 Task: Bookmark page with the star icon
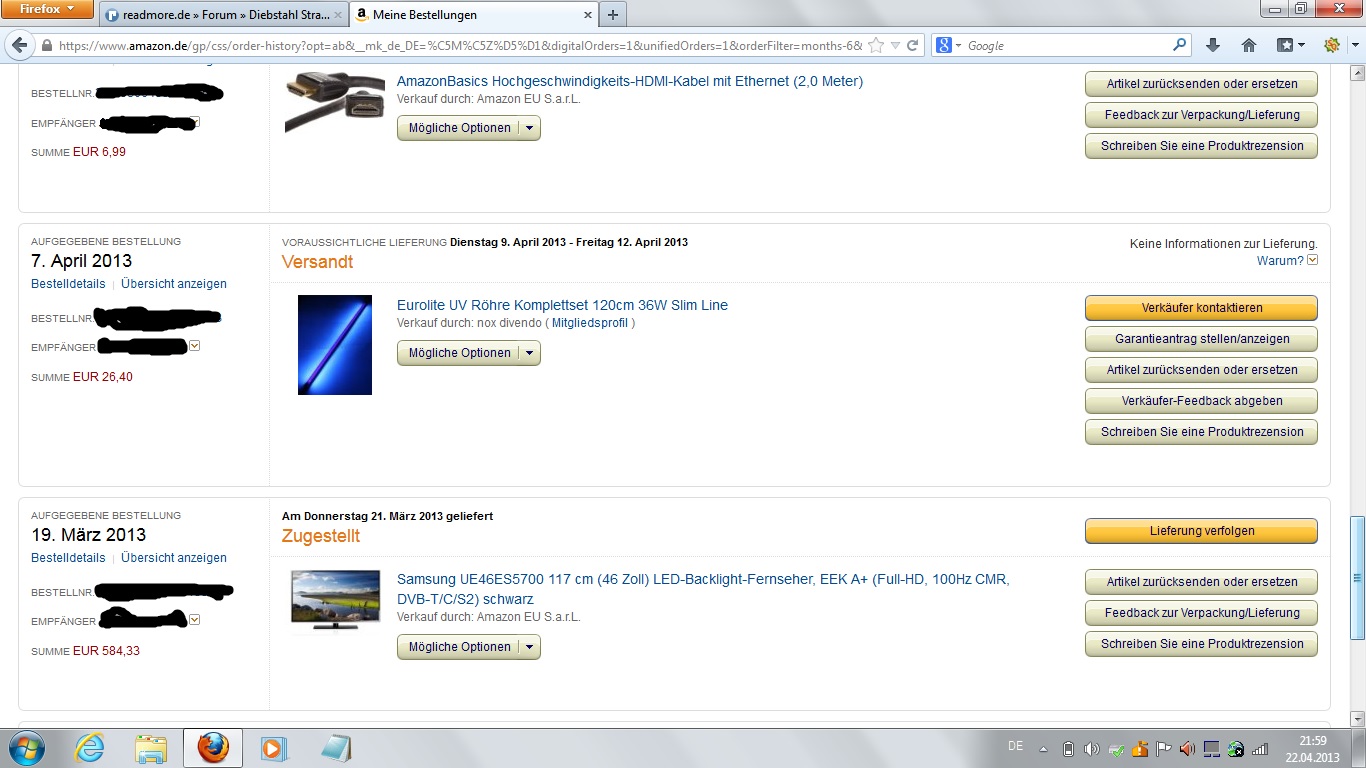(x=876, y=45)
